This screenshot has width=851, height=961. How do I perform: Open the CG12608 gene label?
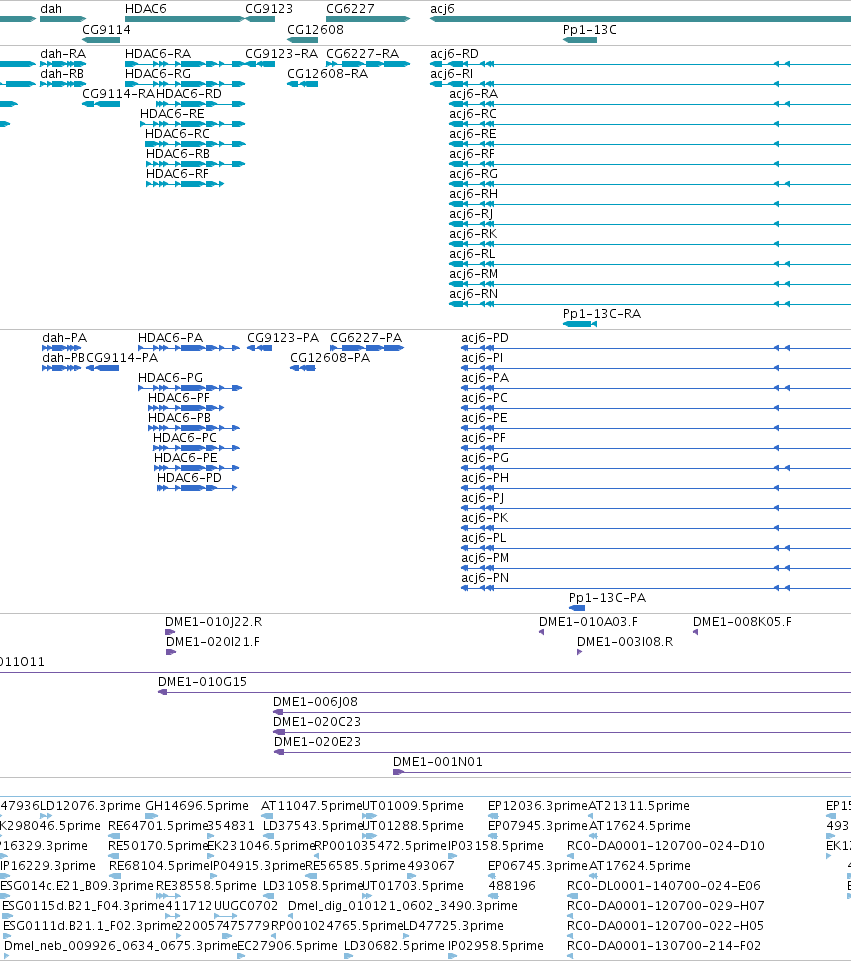pos(316,30)
